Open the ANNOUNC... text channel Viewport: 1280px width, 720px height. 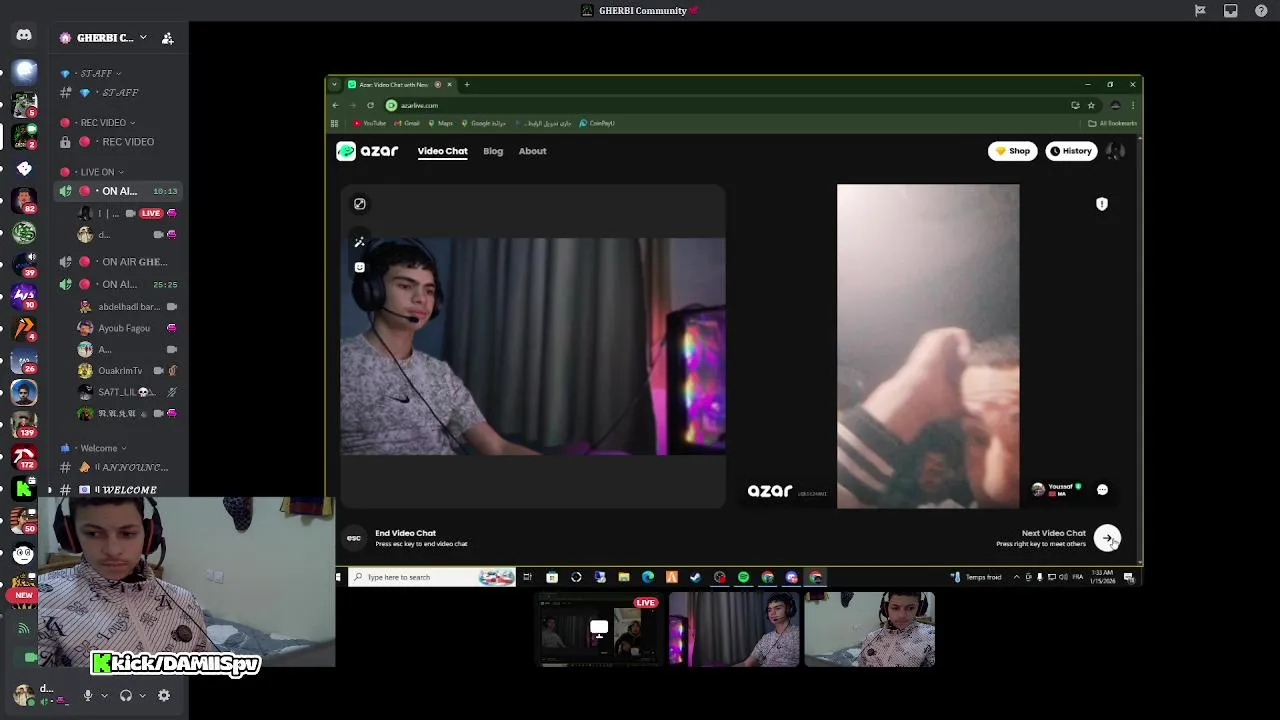tap(119, 467)
